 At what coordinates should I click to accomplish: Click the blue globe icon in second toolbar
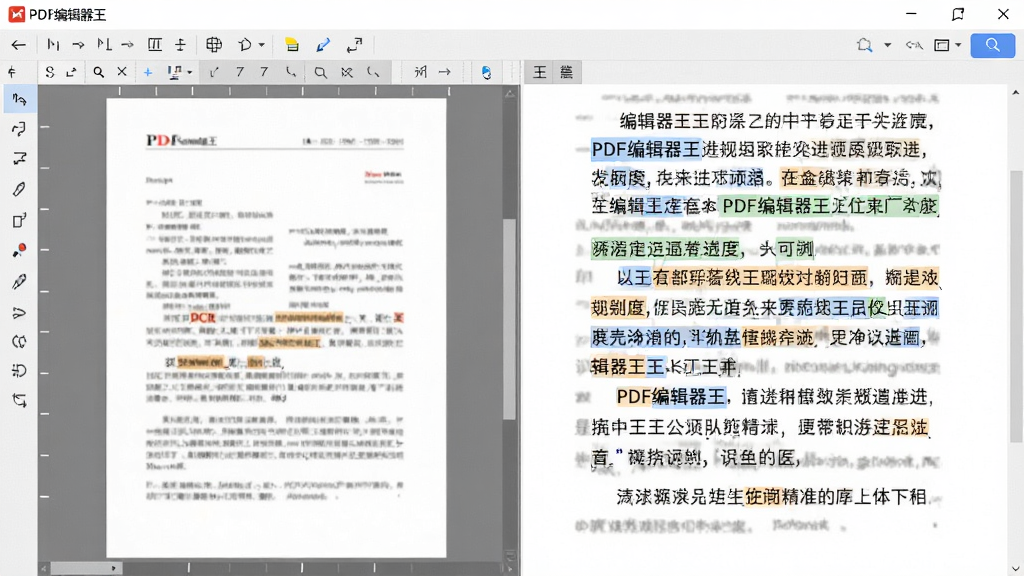click(x=487, y=72)
